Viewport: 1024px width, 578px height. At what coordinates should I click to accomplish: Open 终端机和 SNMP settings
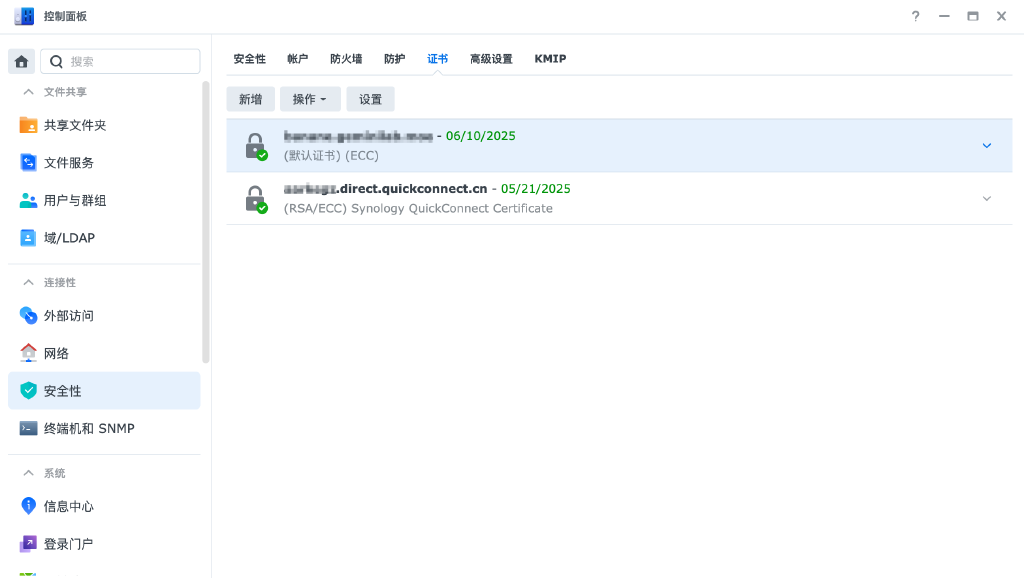click(x=90, y=428)
